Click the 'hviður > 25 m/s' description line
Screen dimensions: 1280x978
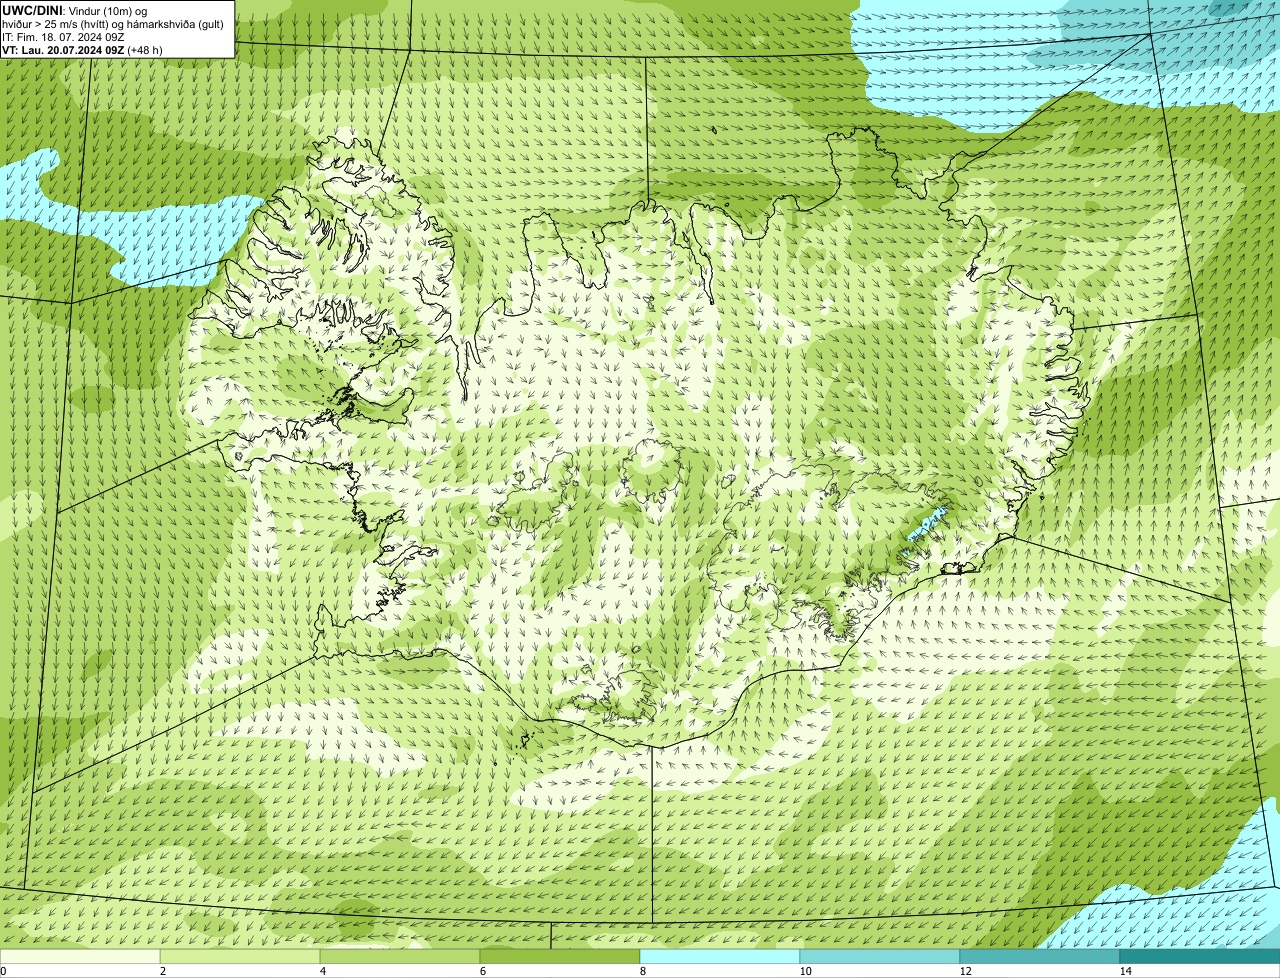click(113, 24)
